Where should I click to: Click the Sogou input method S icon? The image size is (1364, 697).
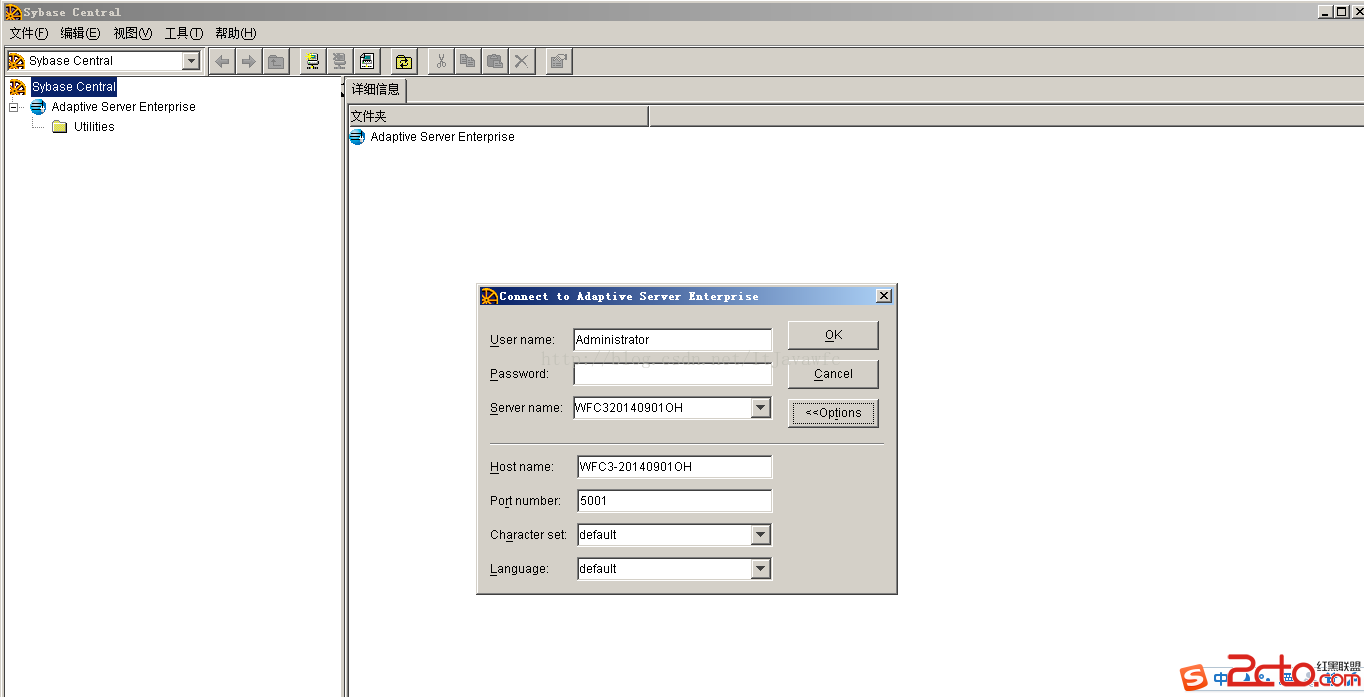click(x=1194, y=678)
